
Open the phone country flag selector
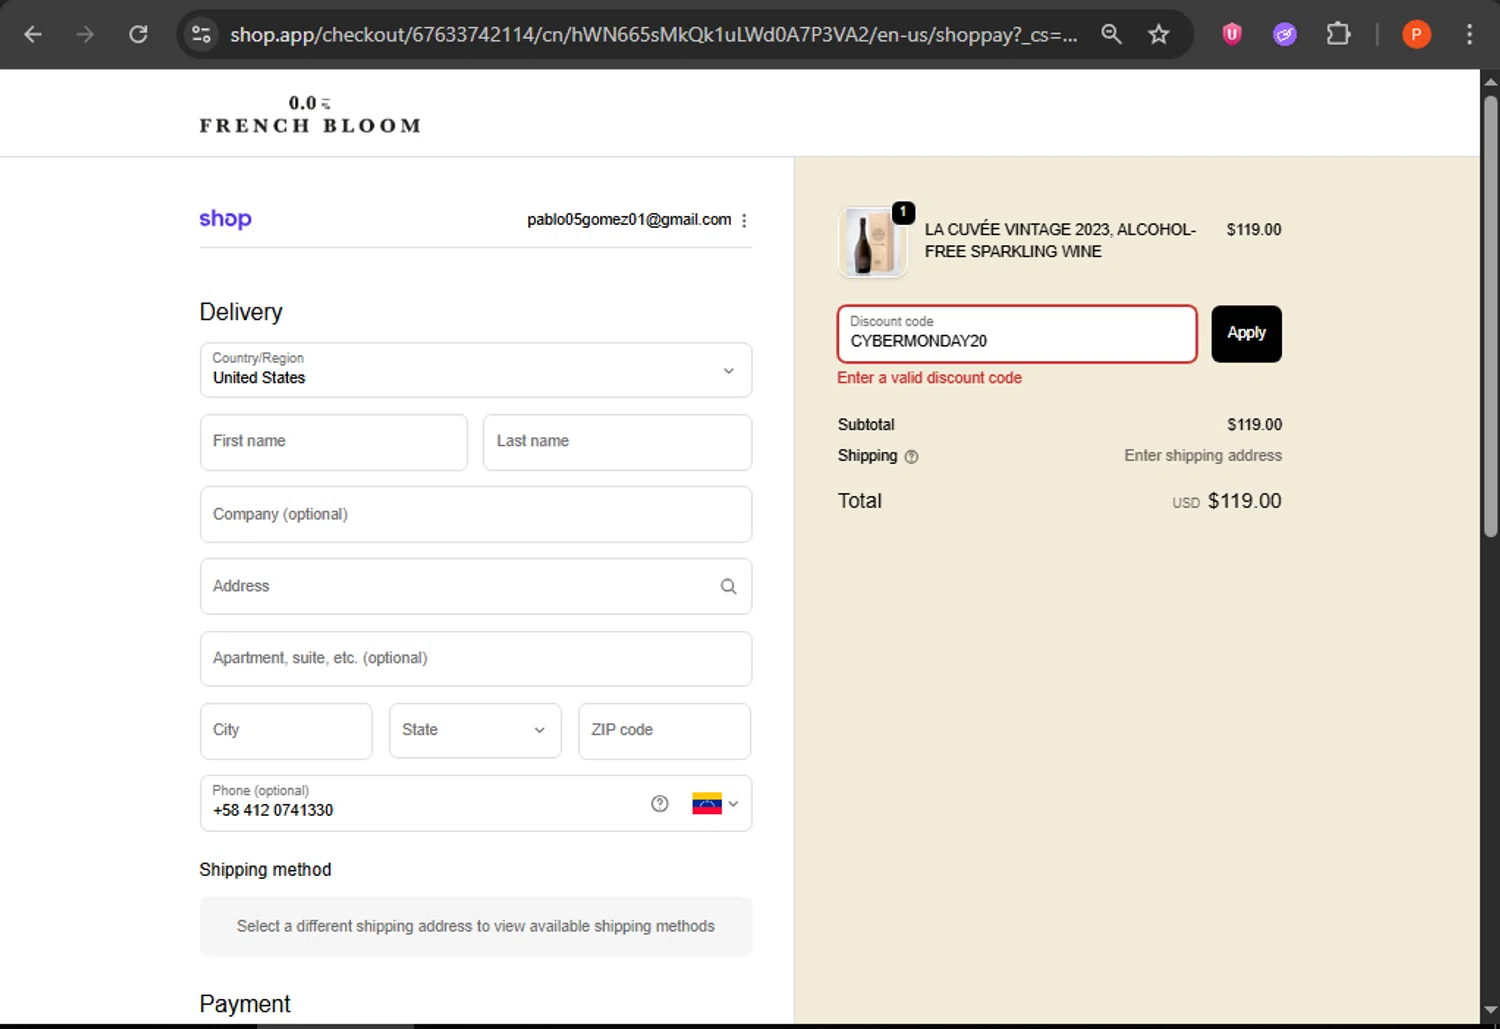tap(715, 803)
